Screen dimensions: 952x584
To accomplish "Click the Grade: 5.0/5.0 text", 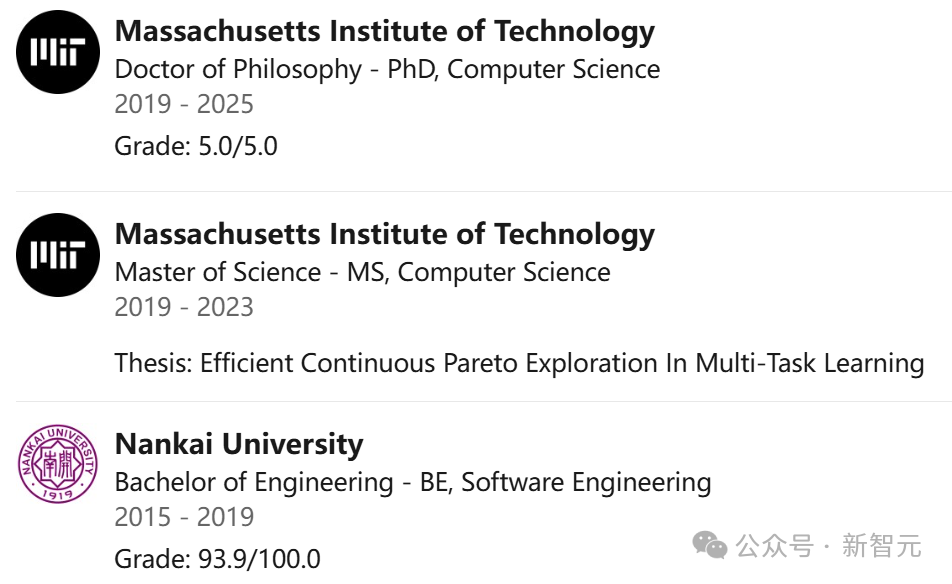I will coord(196,146).
